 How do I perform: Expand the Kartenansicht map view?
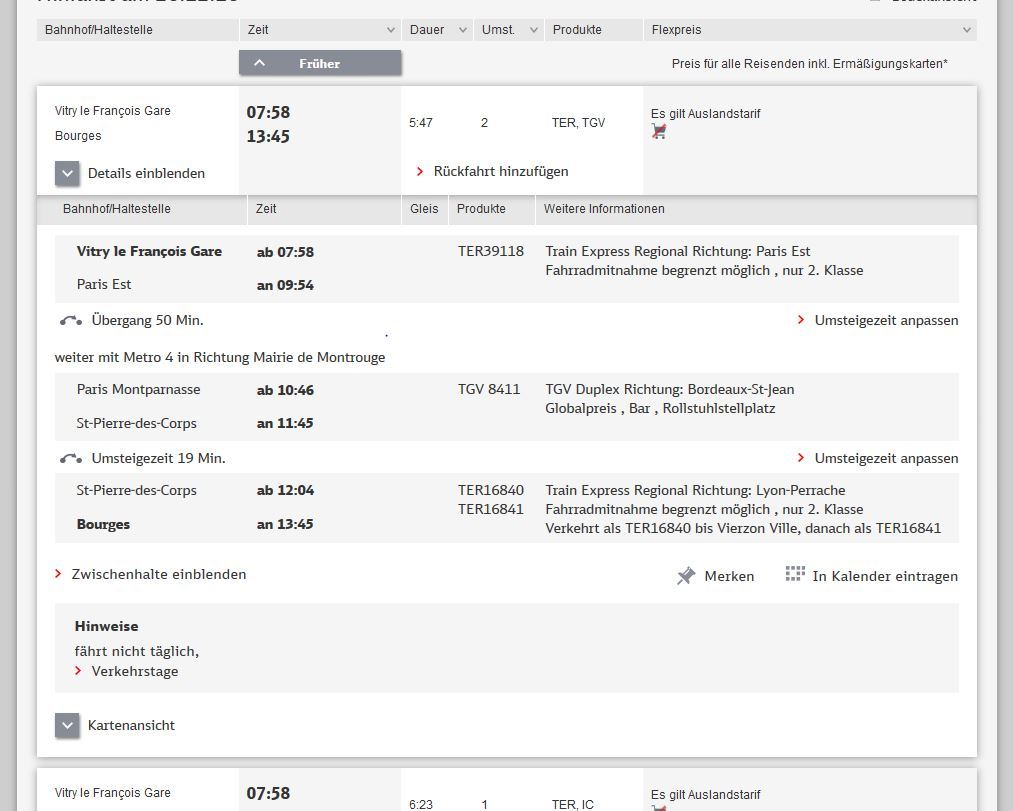coord(67,725)
